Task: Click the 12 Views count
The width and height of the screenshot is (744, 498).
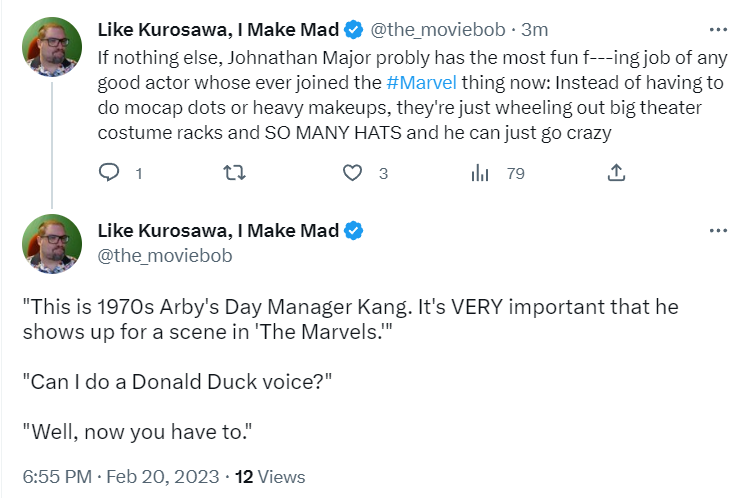Action: pos(270,477)
